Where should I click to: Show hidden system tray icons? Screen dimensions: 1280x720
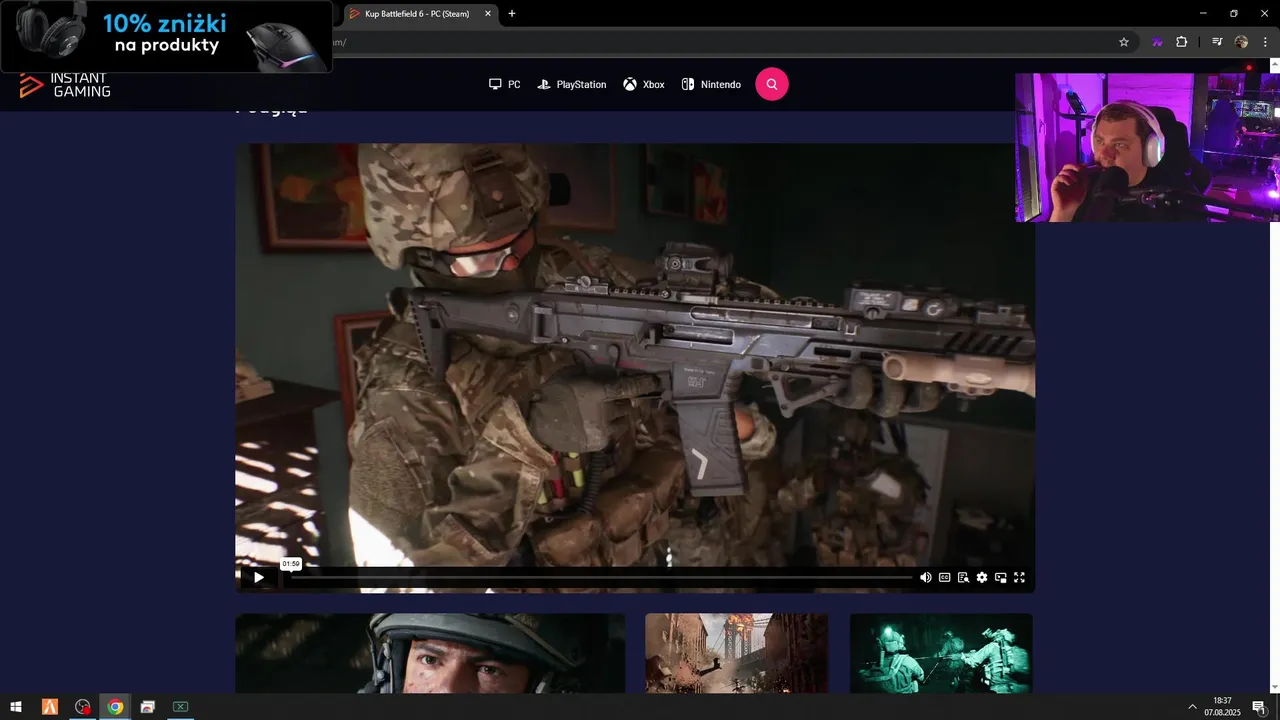(x=1192, y=707)
